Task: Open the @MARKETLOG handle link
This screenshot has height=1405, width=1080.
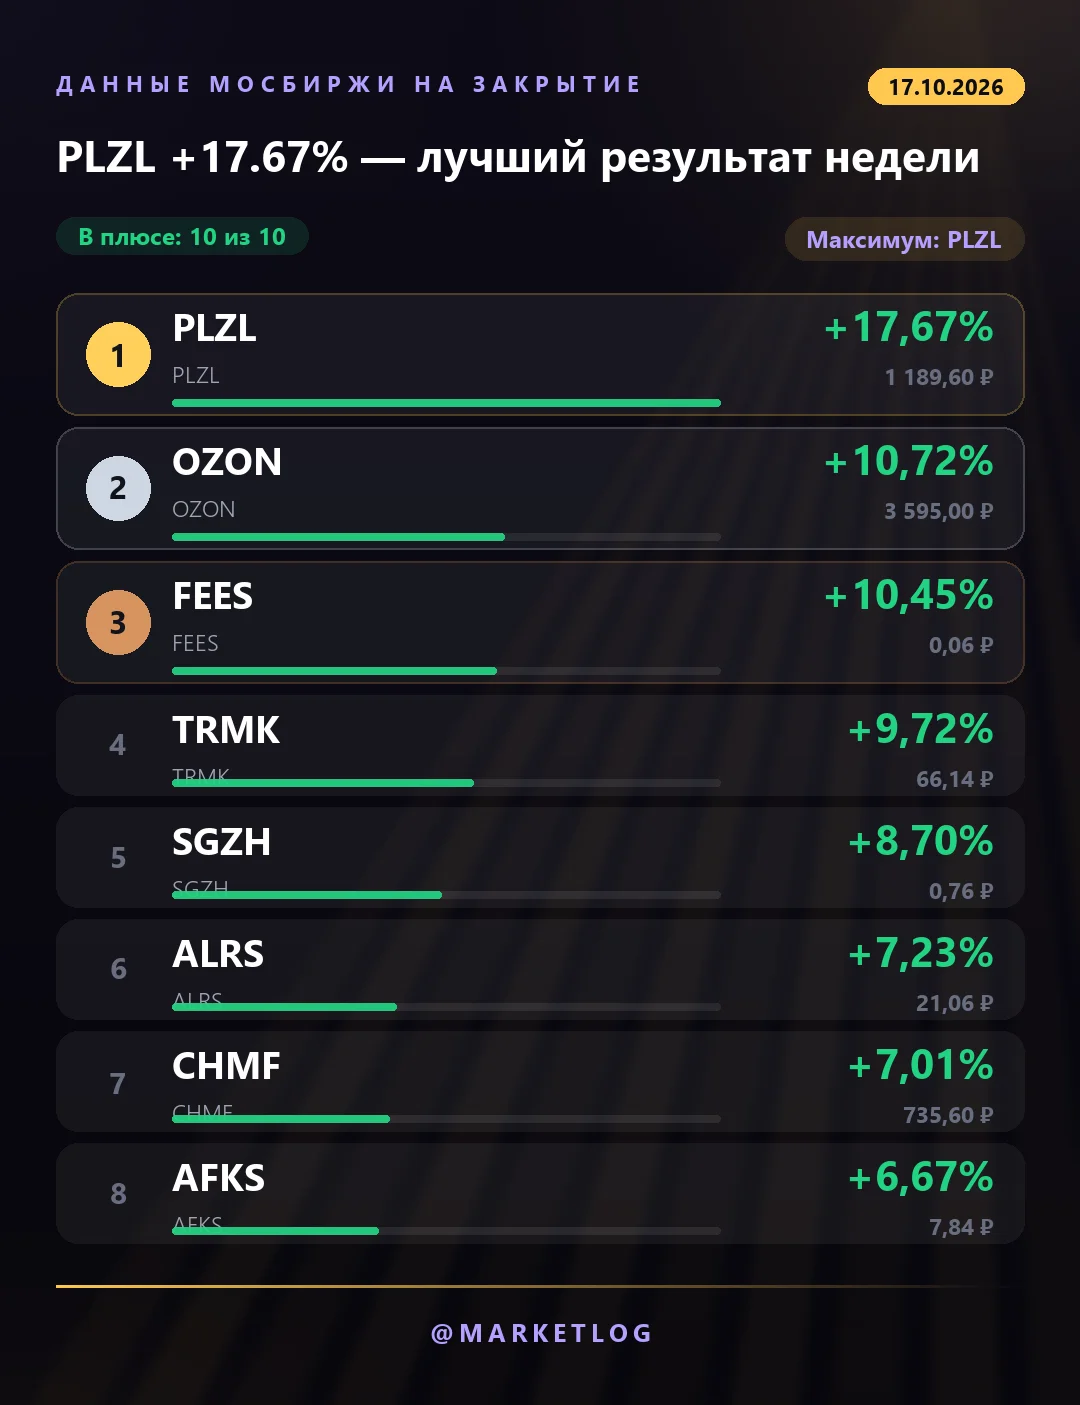Action: (x=541, y=1333)
